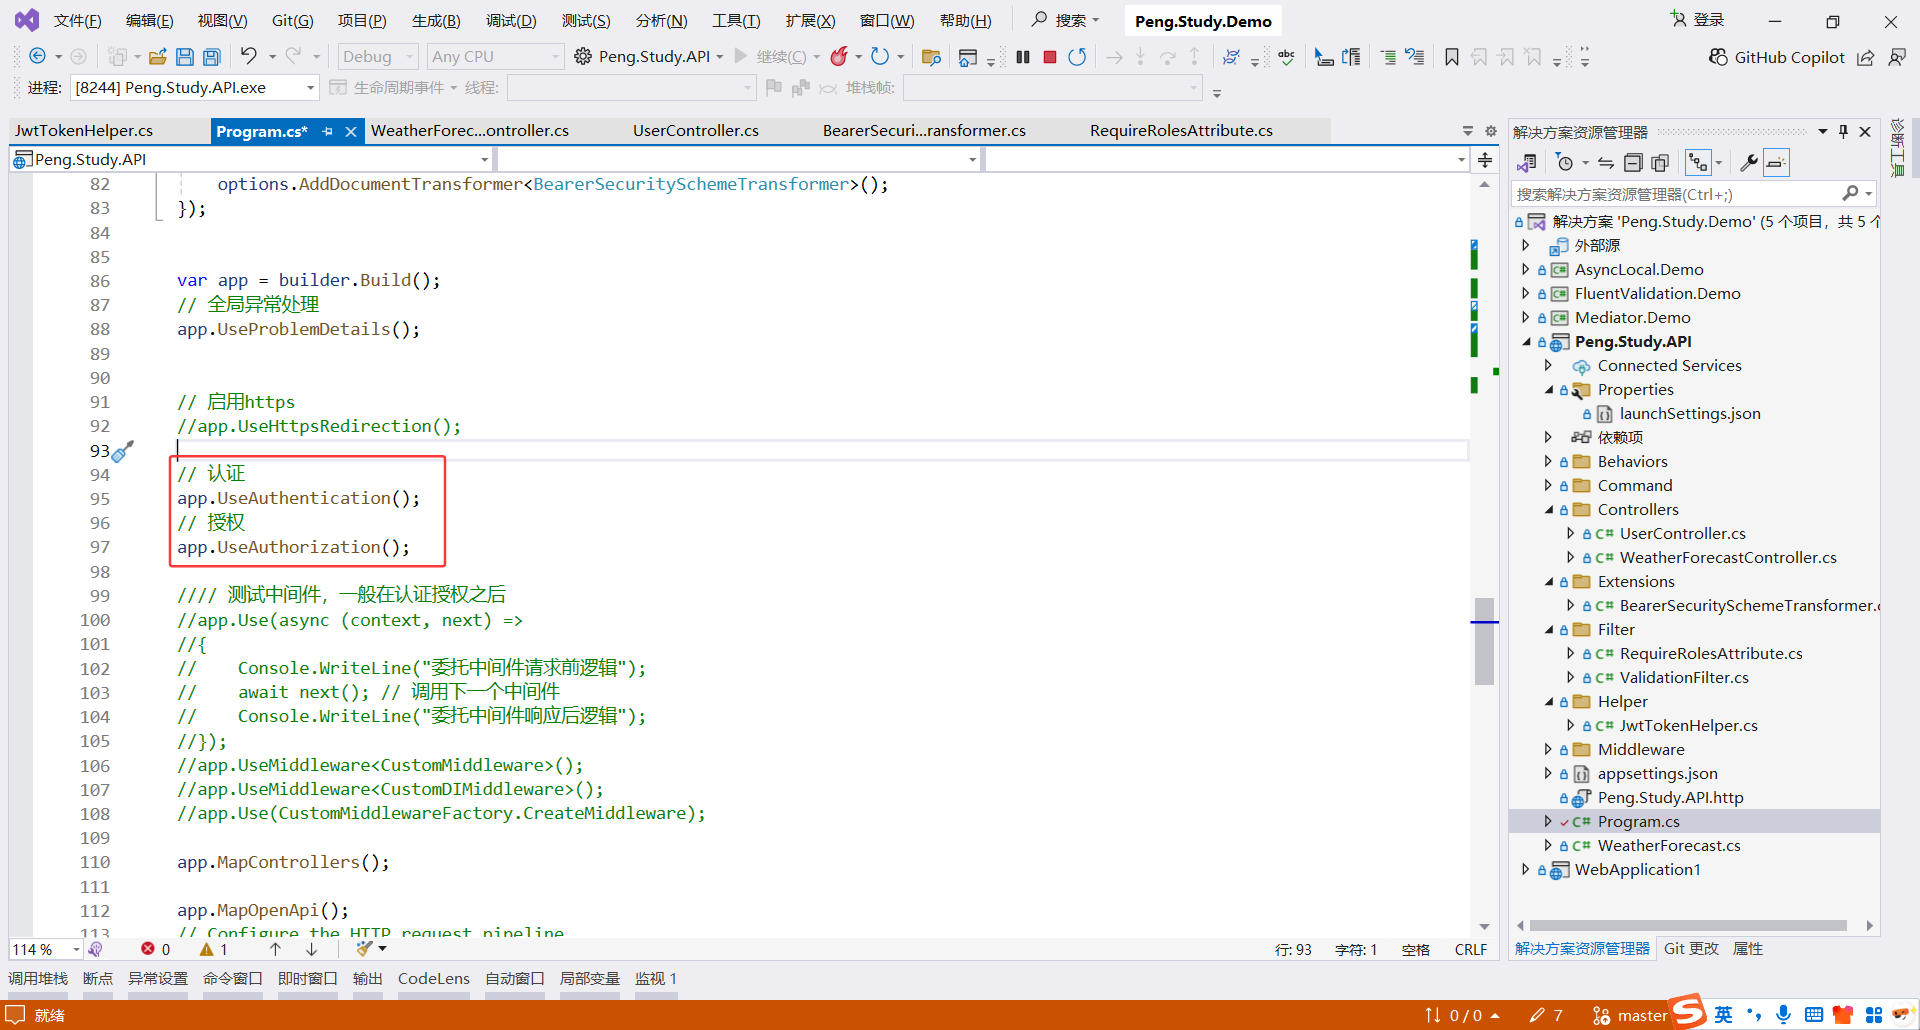Click the Solution Explorer search magnifier icon

point(1850,194)
